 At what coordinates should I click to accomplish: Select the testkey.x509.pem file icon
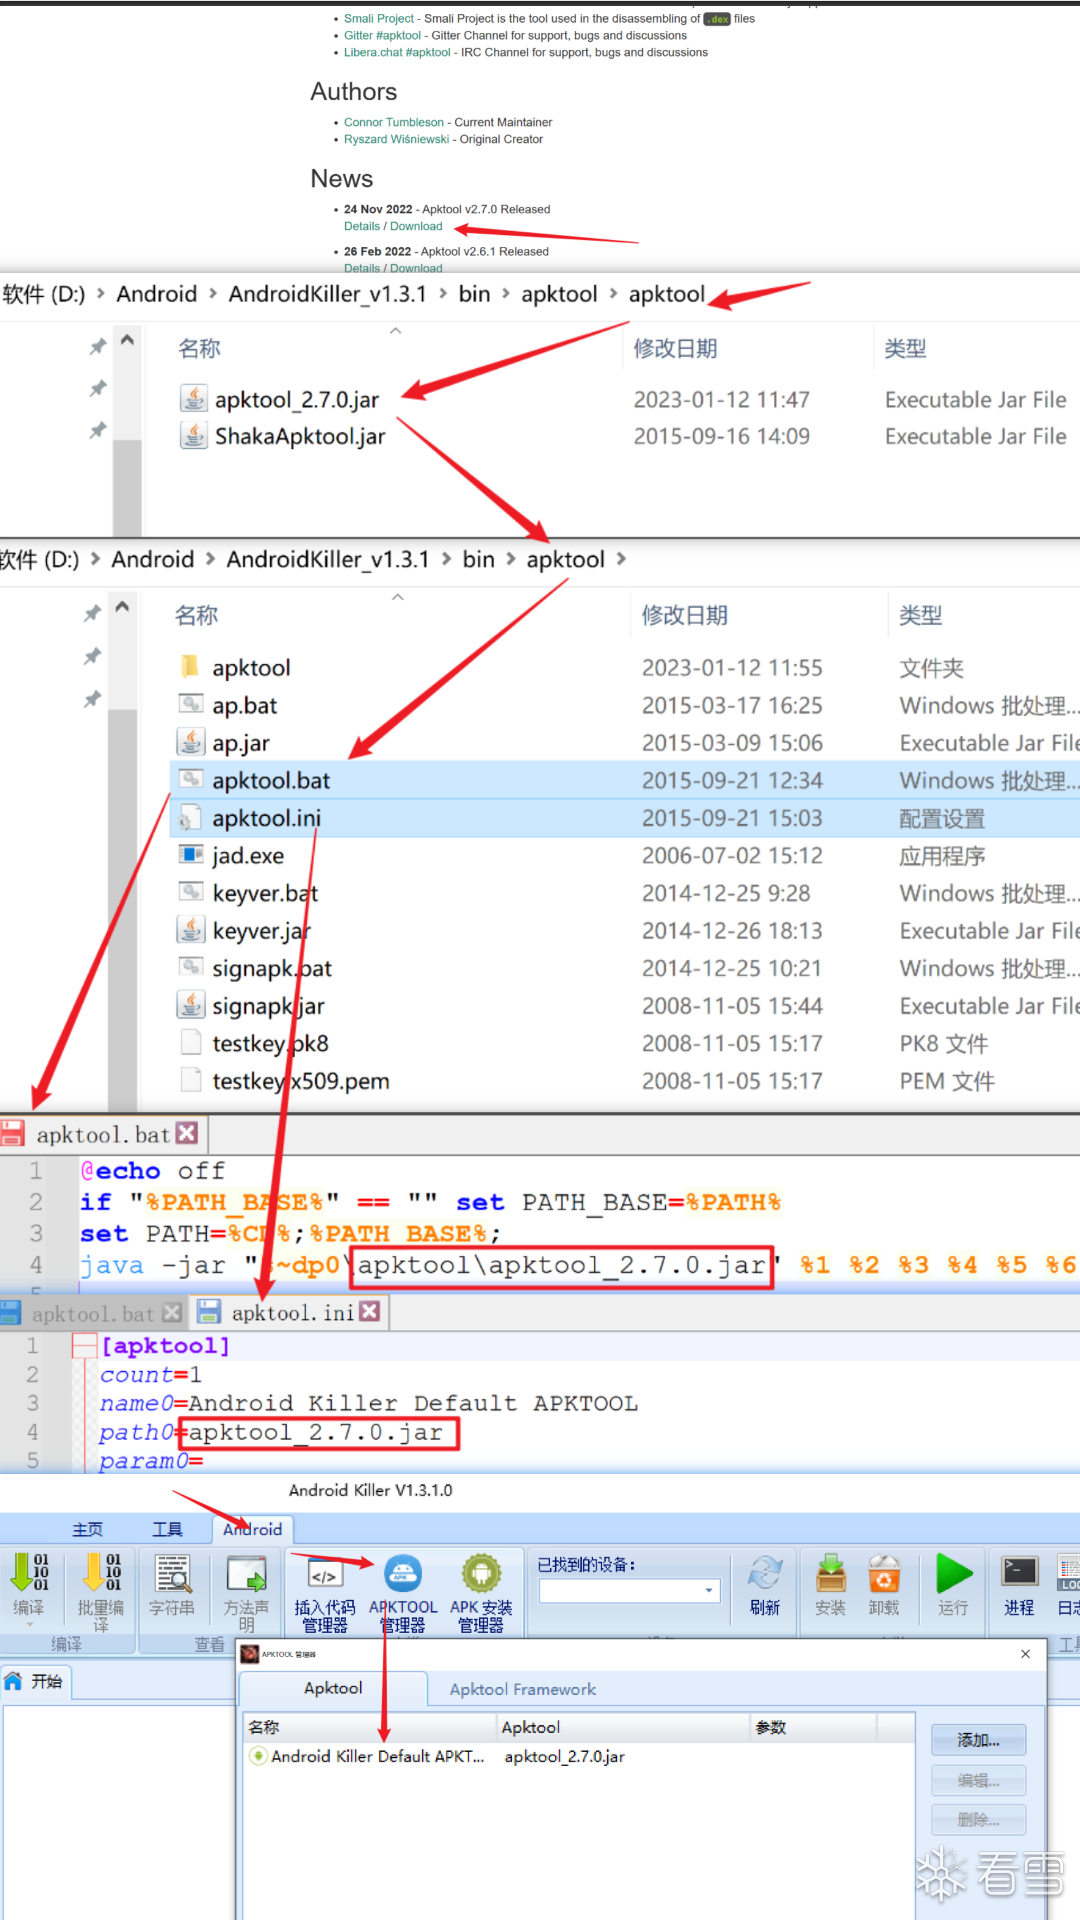(x=190, y=1081)
